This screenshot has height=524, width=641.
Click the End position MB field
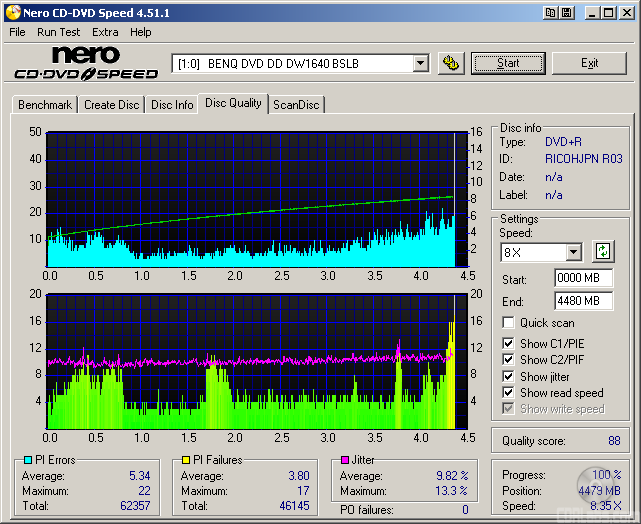click(x=583, y=301)
